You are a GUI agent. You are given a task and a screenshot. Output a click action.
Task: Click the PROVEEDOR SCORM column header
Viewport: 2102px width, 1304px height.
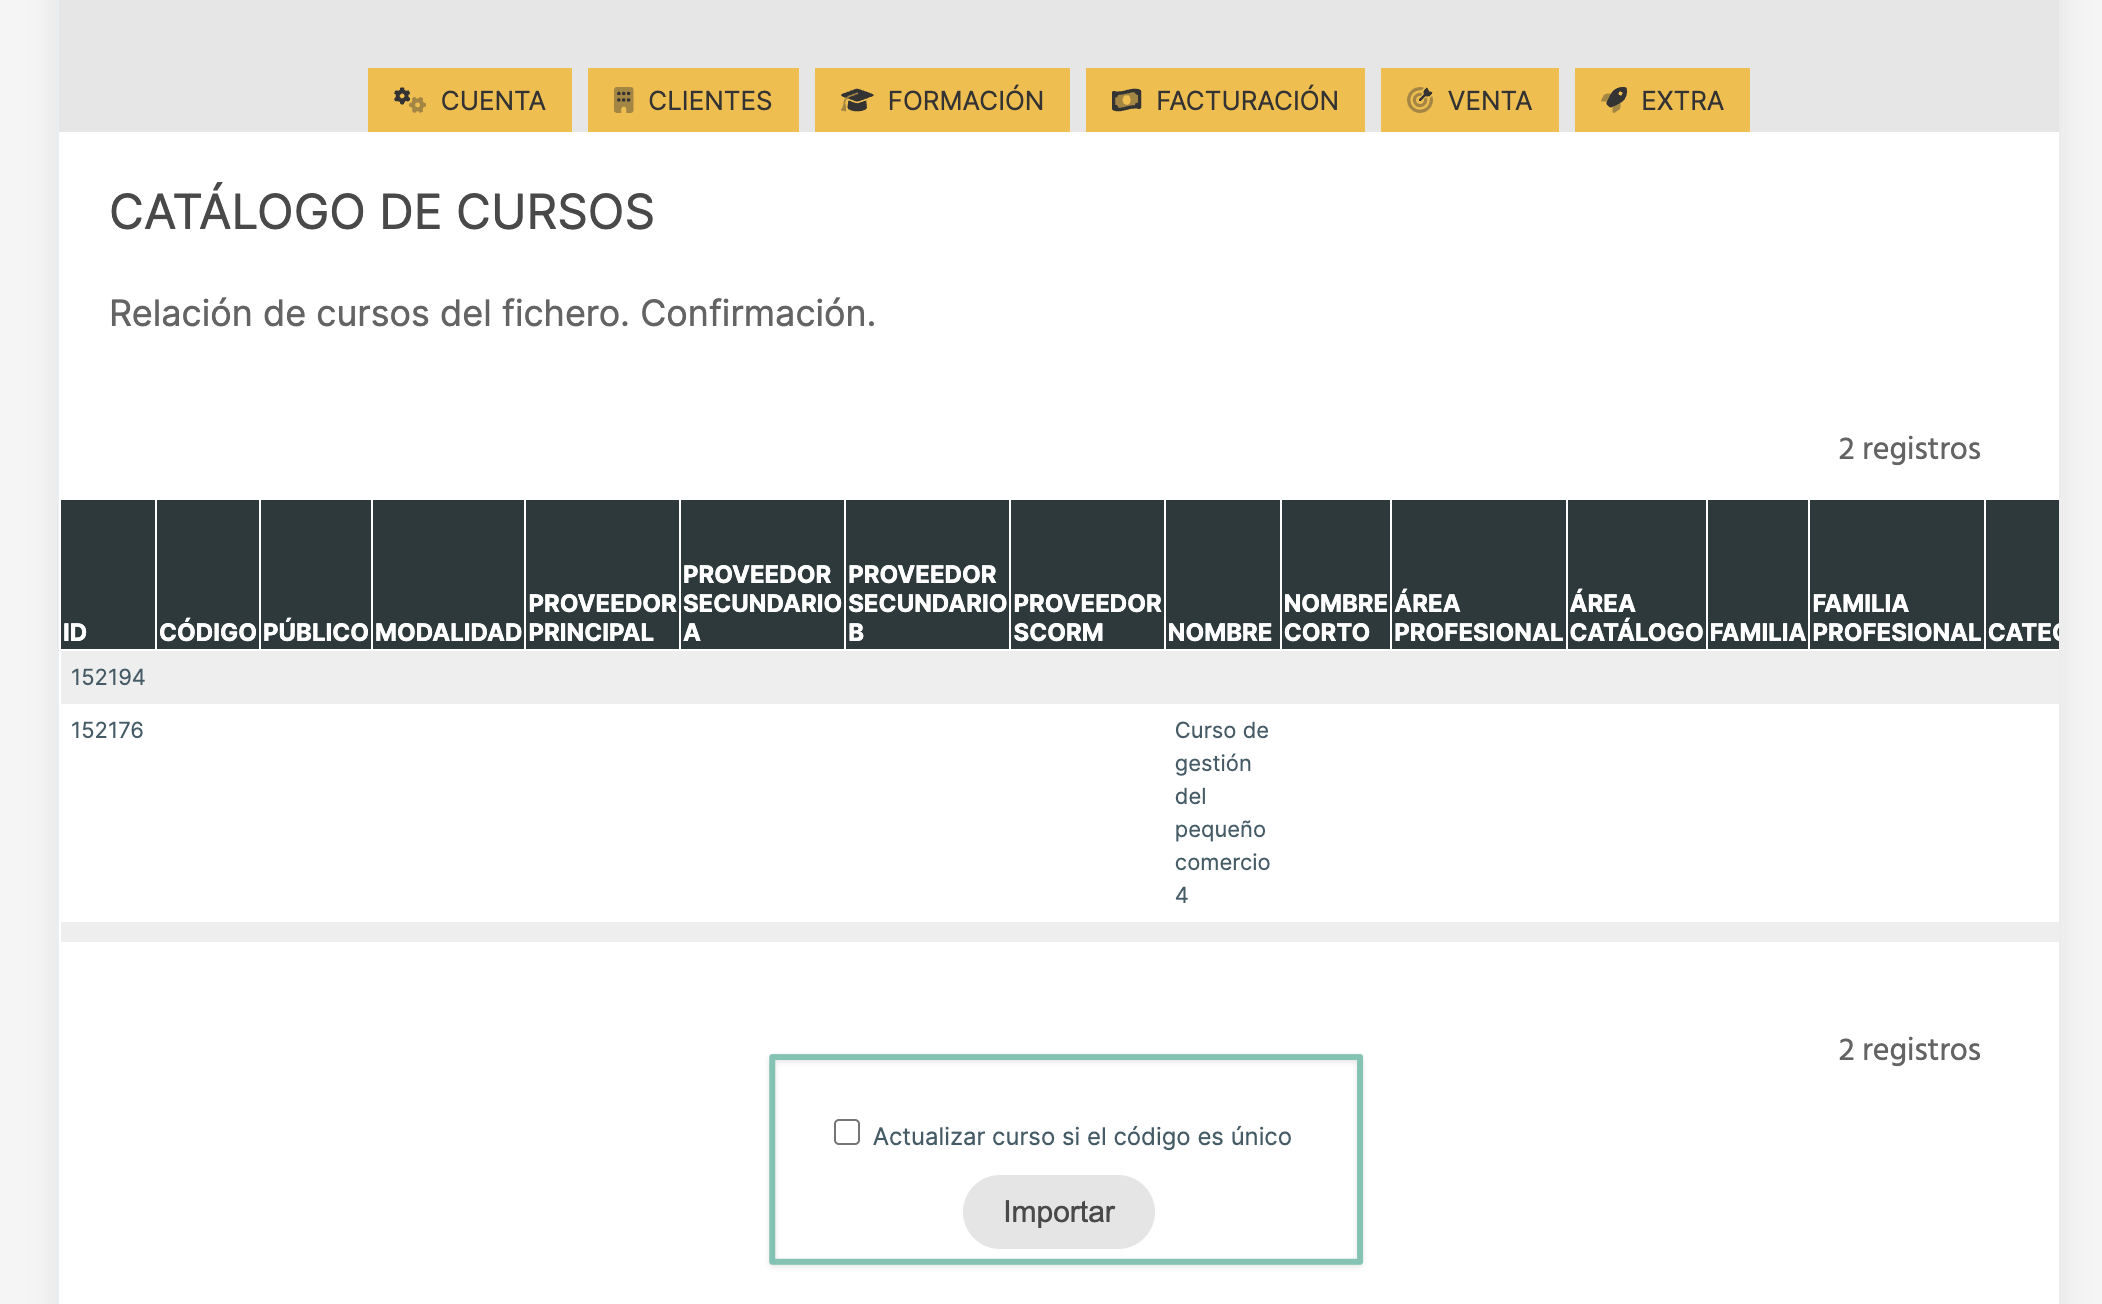tap(1087, 617)
